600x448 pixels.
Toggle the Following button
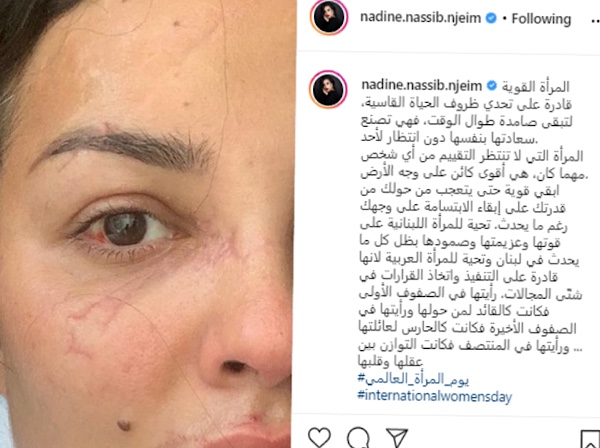tap(541, 19)
